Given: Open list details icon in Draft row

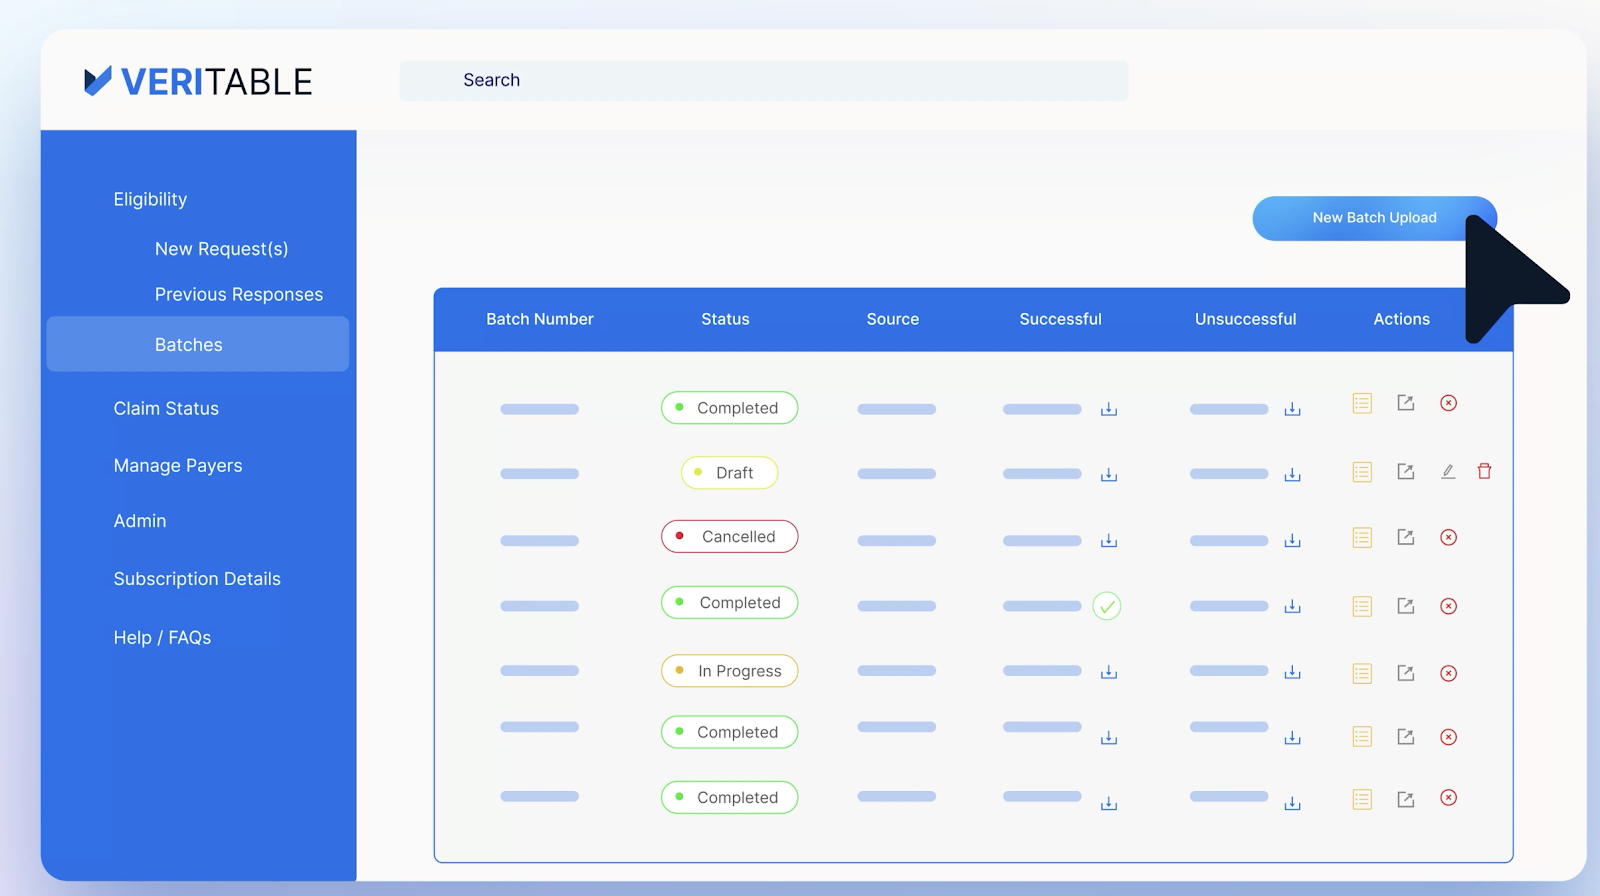Looking at the screenshot, I should [1362, 472].
